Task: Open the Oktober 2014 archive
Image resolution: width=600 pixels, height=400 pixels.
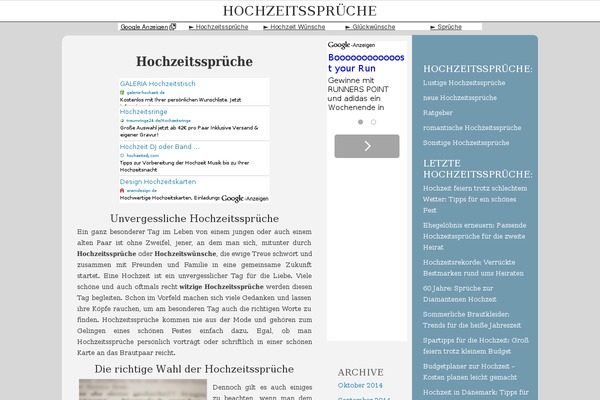Action: coord(360,385)
